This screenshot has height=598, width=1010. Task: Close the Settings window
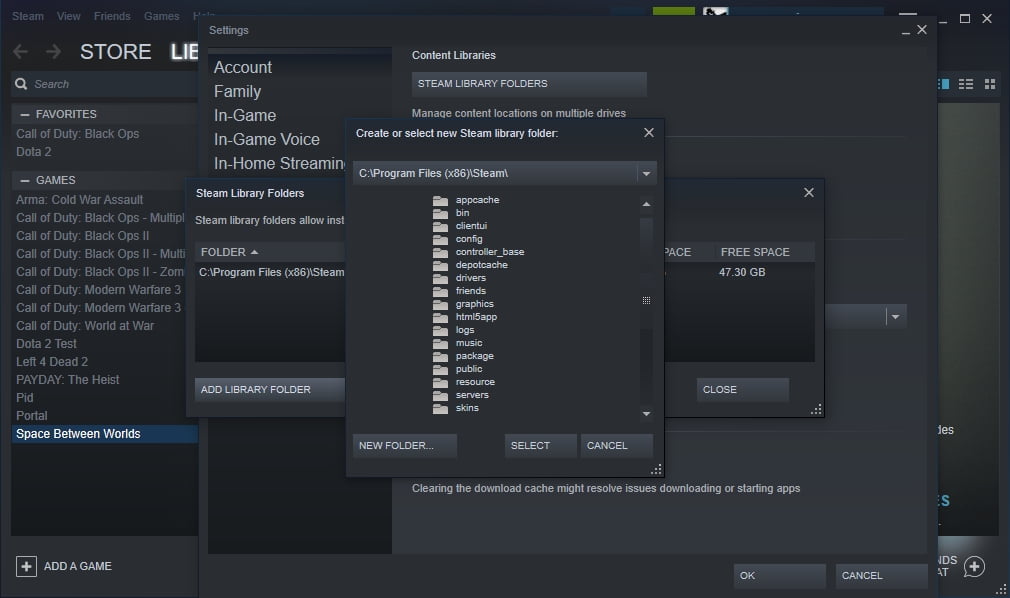point(922,30)
